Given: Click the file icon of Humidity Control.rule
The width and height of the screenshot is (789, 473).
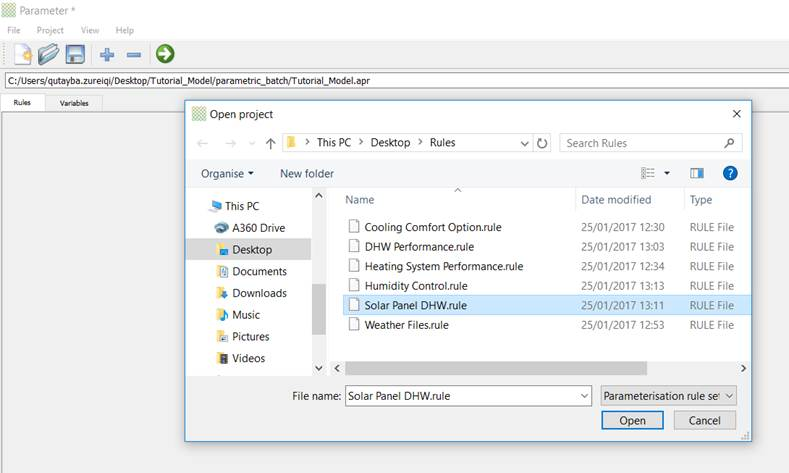Looking at the screenshot, I should (x=354, y=285).
